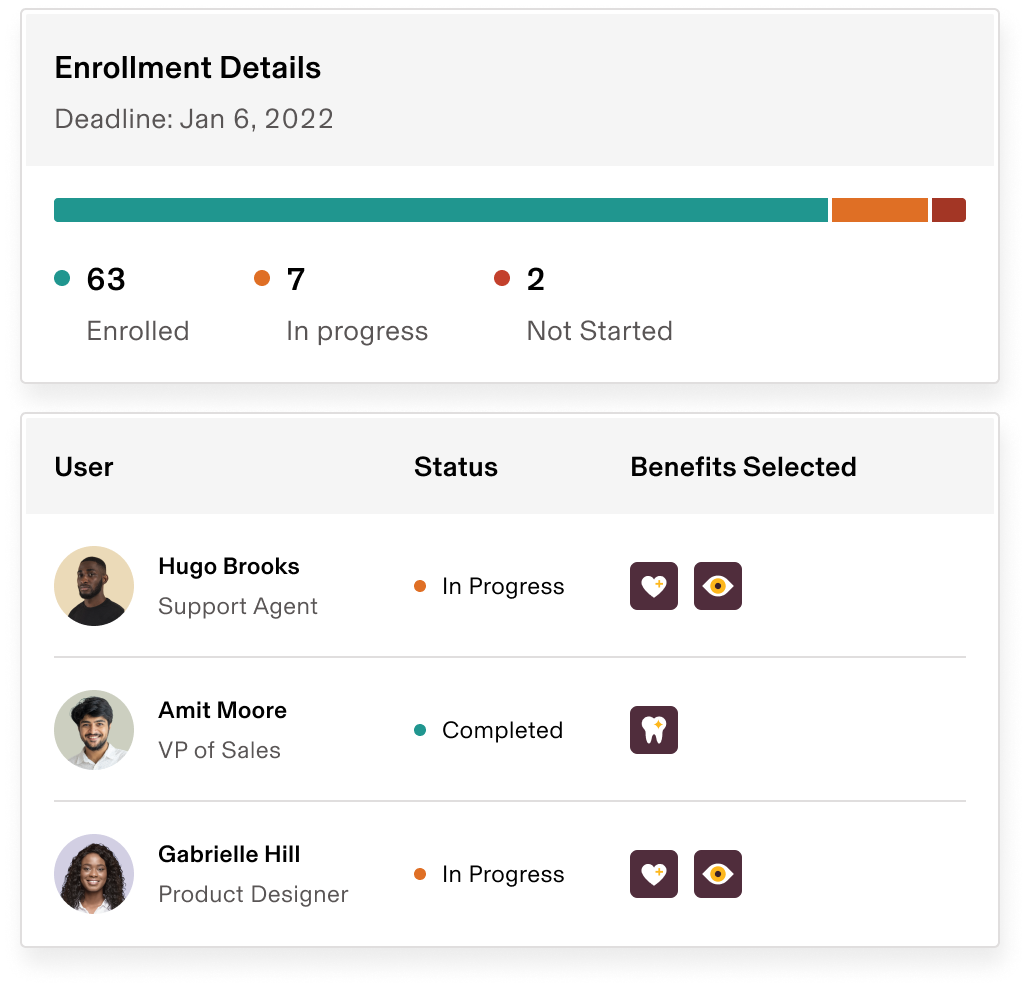Select the orange in-progress bar segment
The image size is (1028, 988).
click(880, 210)
